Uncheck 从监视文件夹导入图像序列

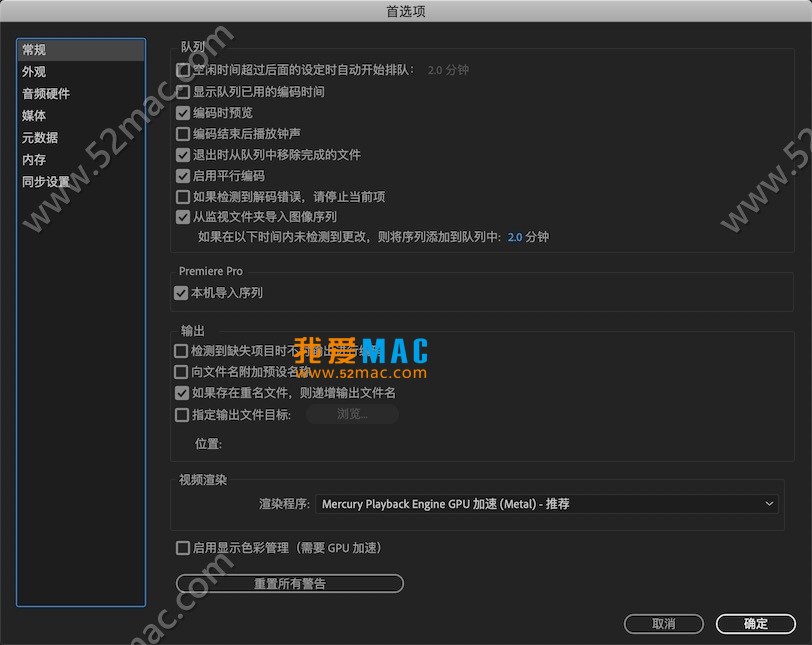click(x=183, y=217)
